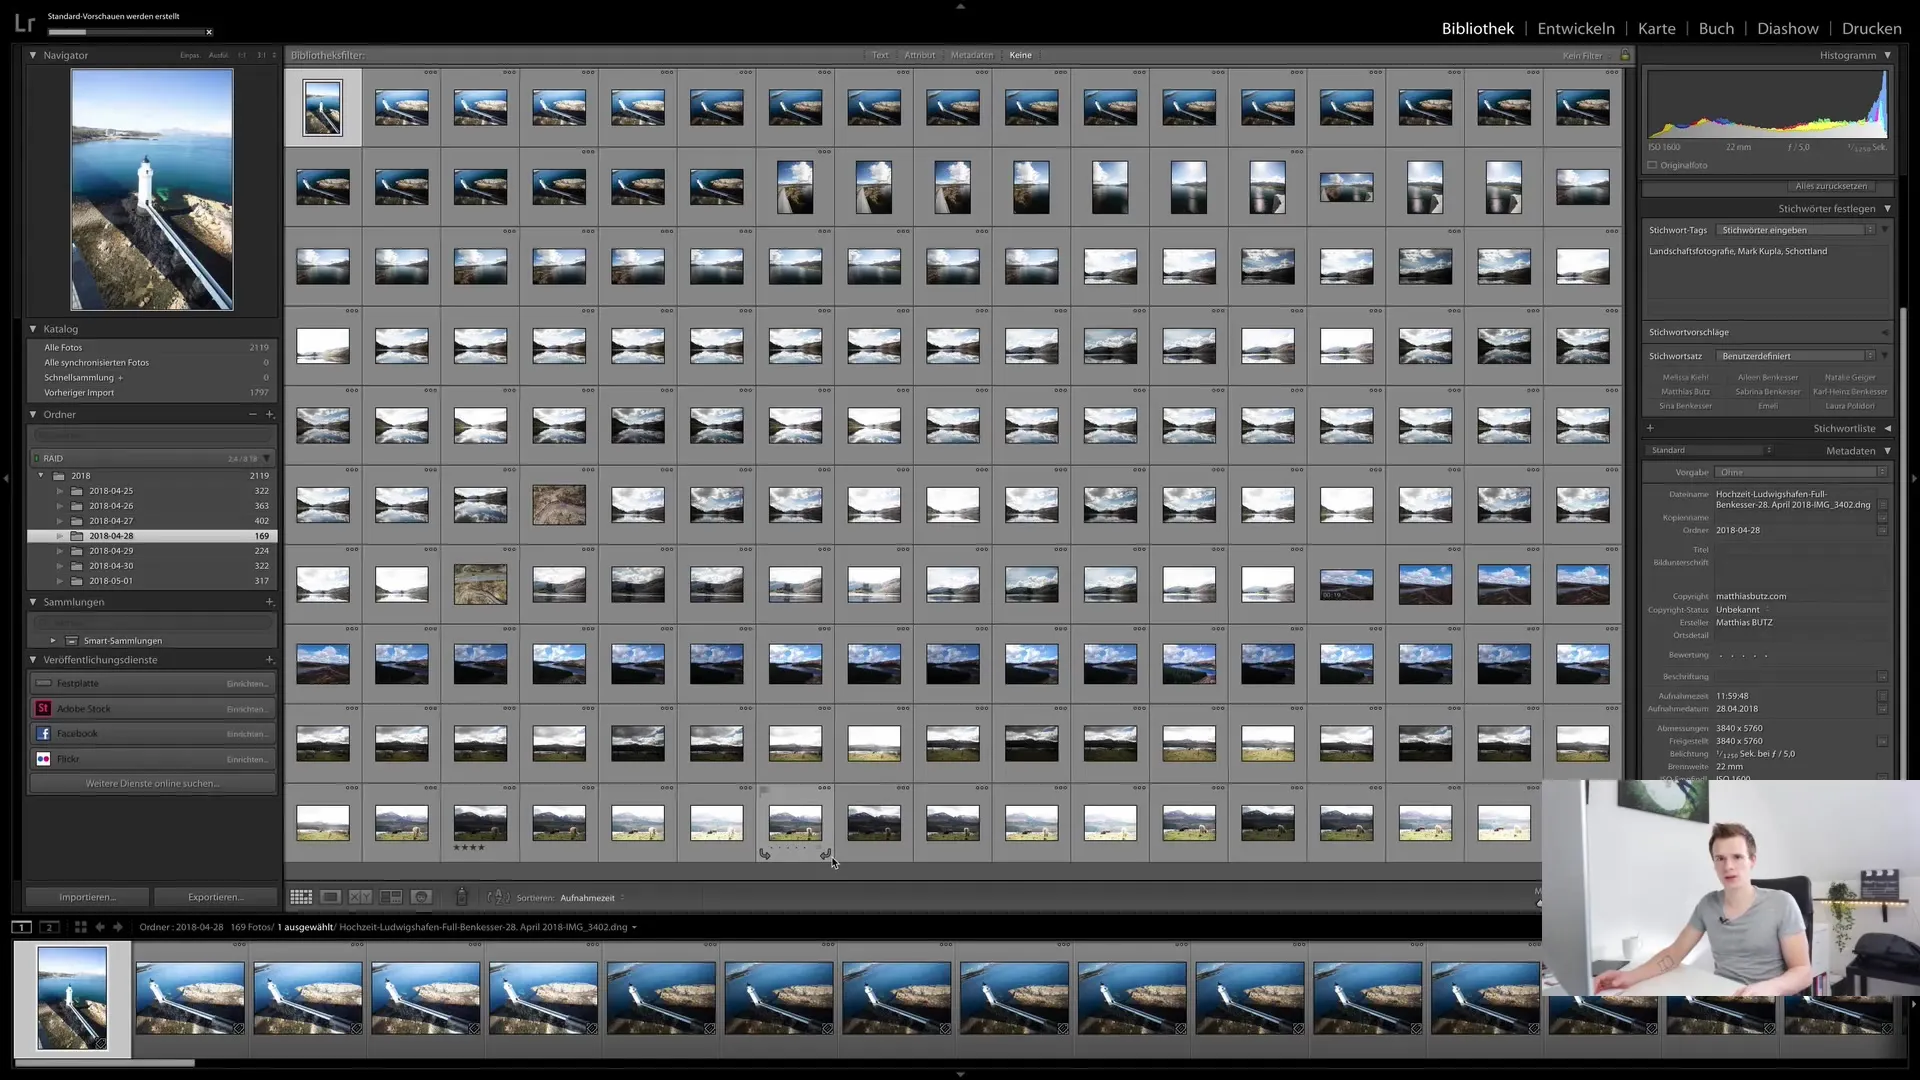
Task: Collapse the Sammlungen panel
Action: click(x=33, y=602)
